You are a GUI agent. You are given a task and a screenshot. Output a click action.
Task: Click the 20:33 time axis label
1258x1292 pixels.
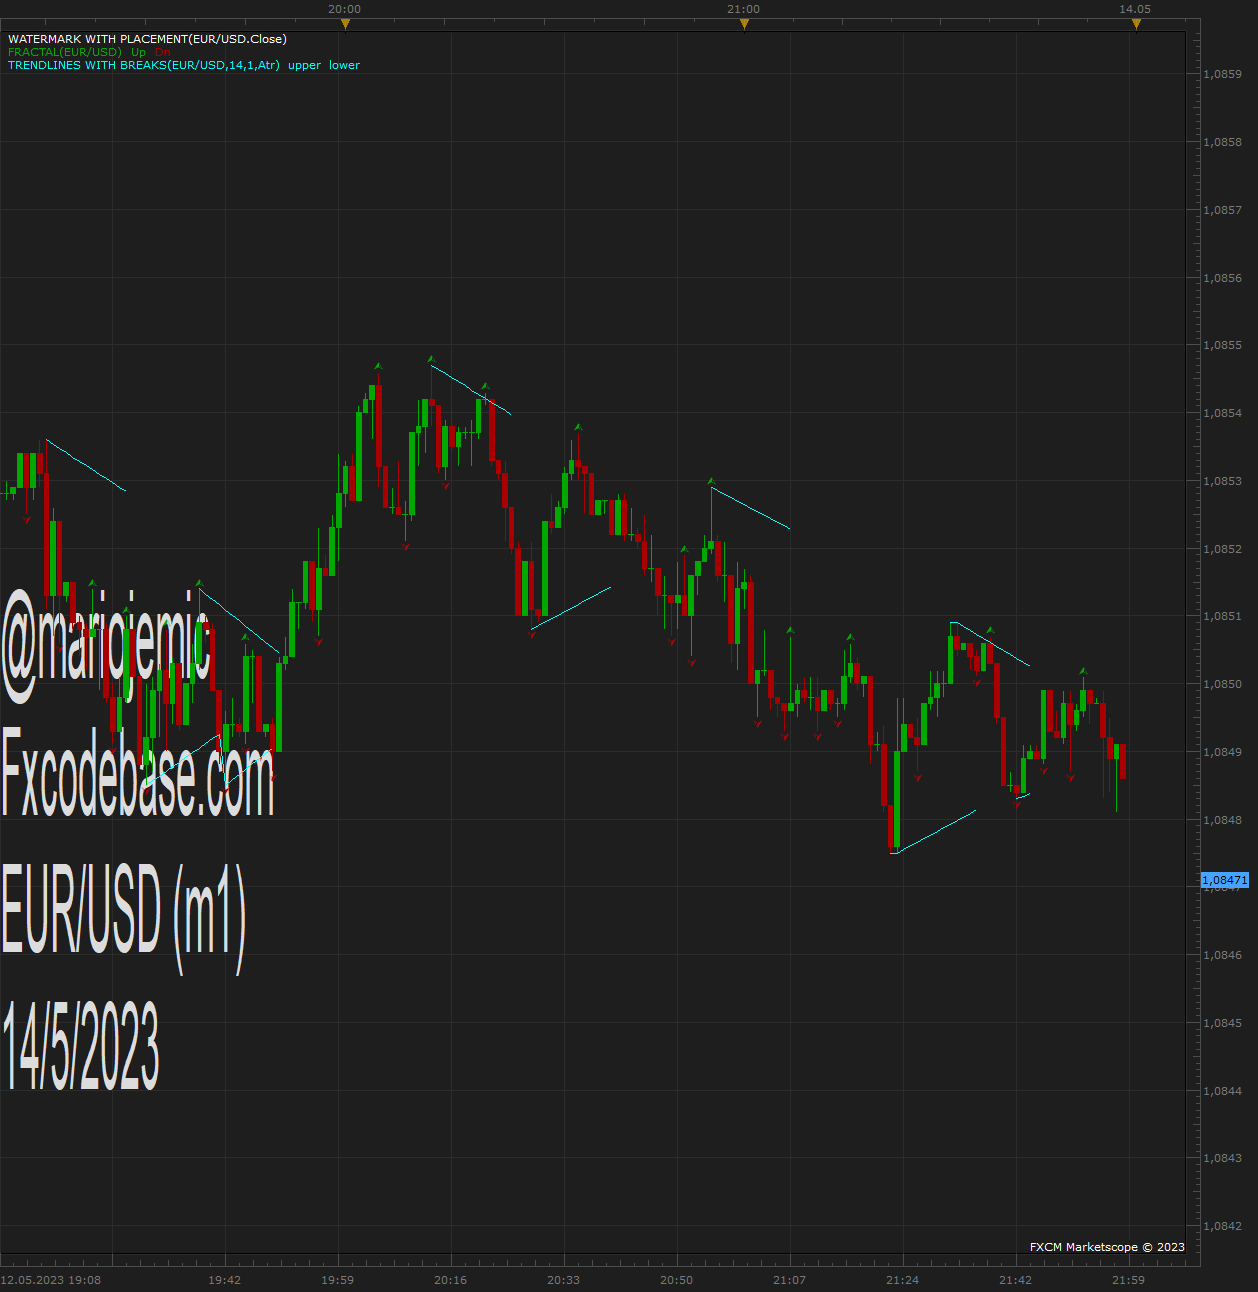pos(564,1280)
